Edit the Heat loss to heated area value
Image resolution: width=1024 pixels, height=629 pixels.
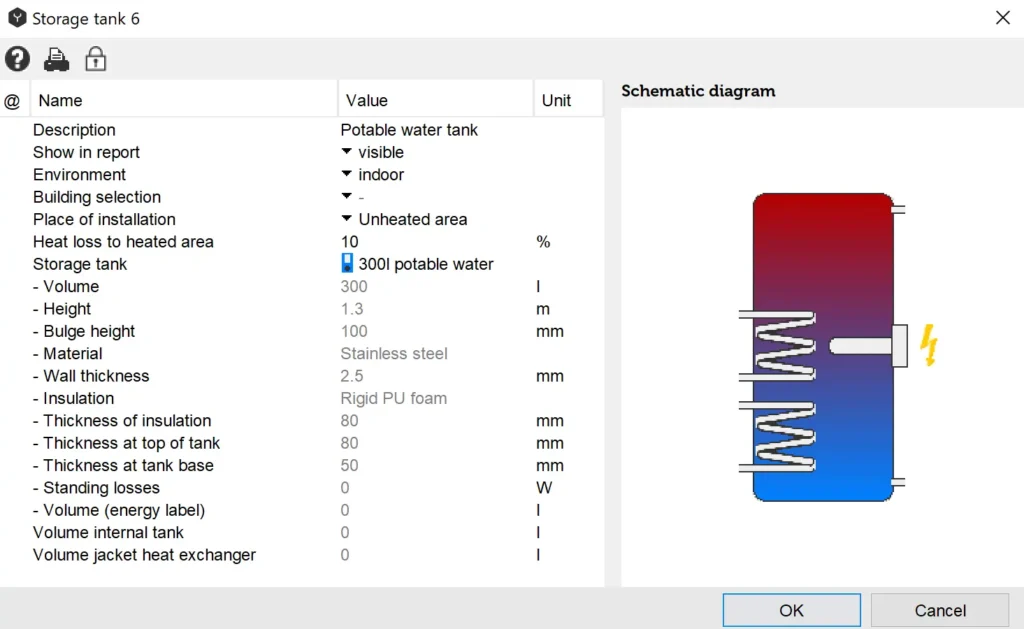pyautogui.click(x=349, y=241)
